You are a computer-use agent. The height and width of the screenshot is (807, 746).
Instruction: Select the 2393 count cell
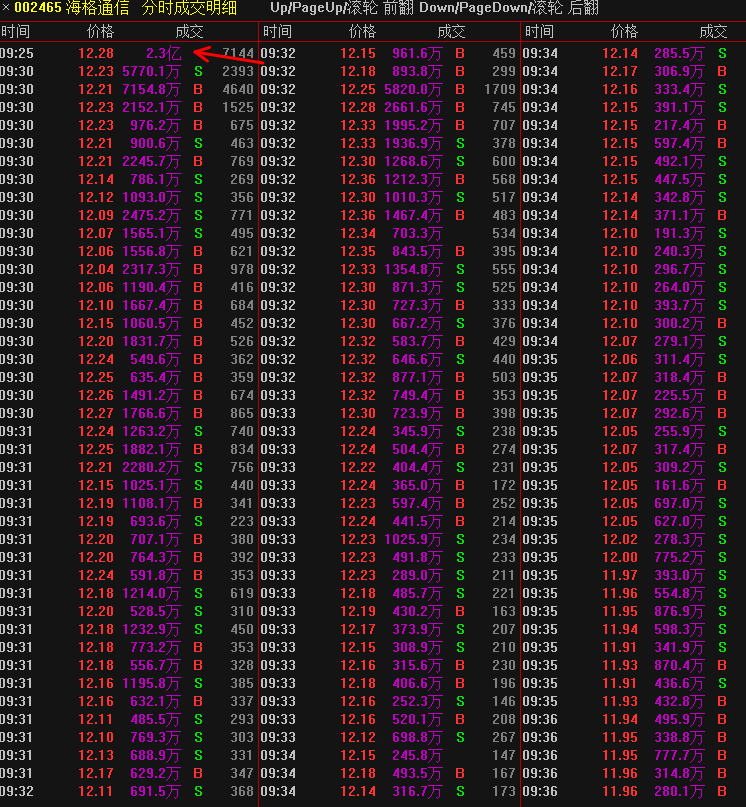coord(238,72)
